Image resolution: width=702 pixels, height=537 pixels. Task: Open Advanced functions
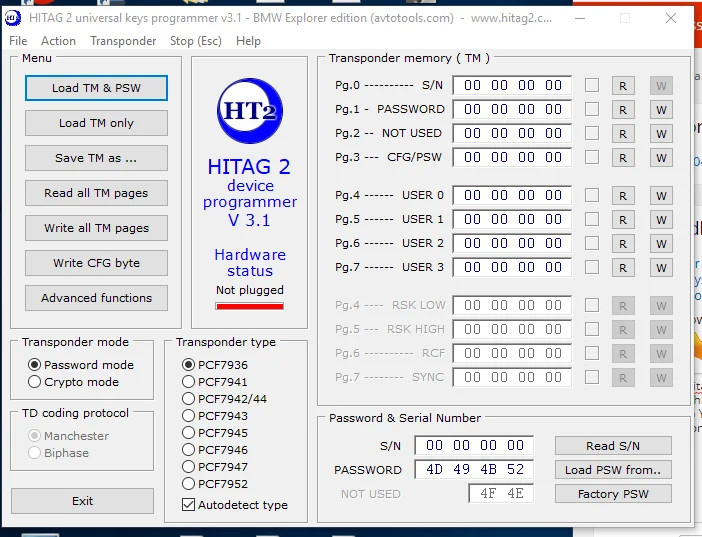point(96,297)
